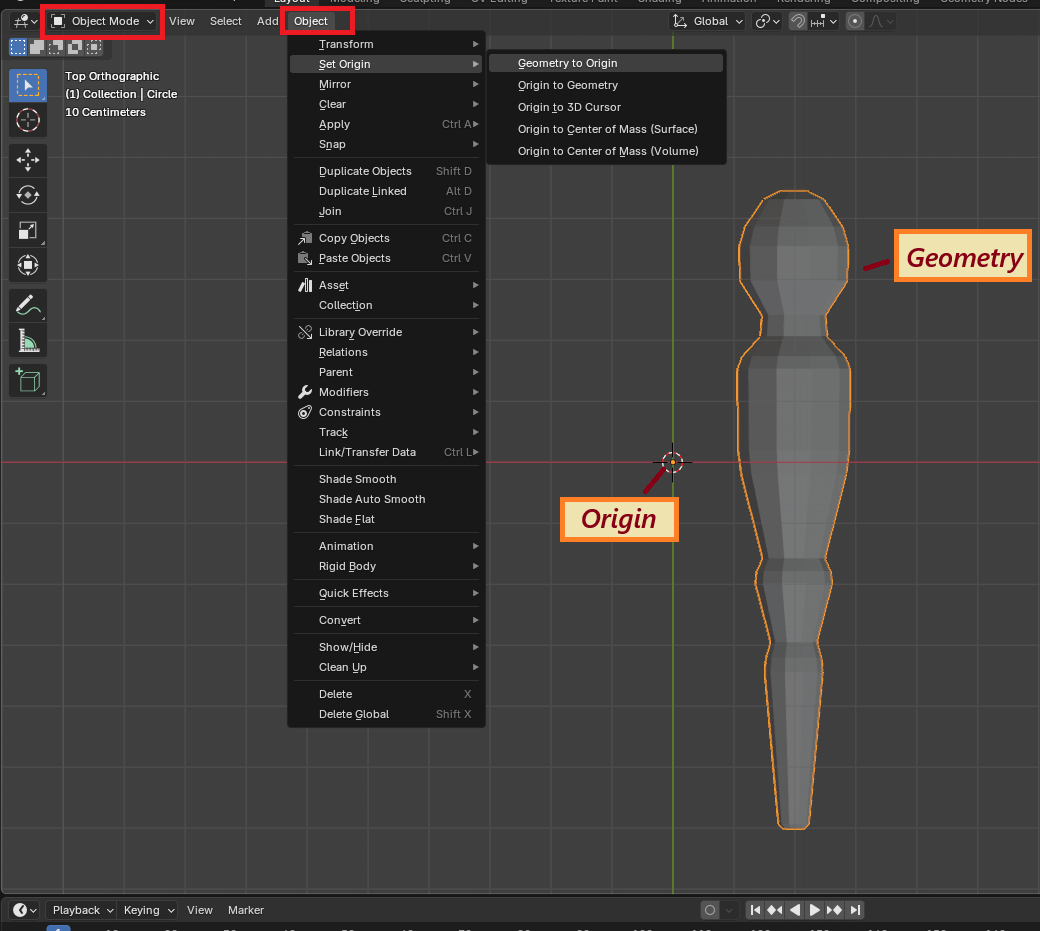Choose Origin to Center of Mass (Surface)
Image resolution: width=1040 pixels, height=931 pixels.
(x=606, y=129)
